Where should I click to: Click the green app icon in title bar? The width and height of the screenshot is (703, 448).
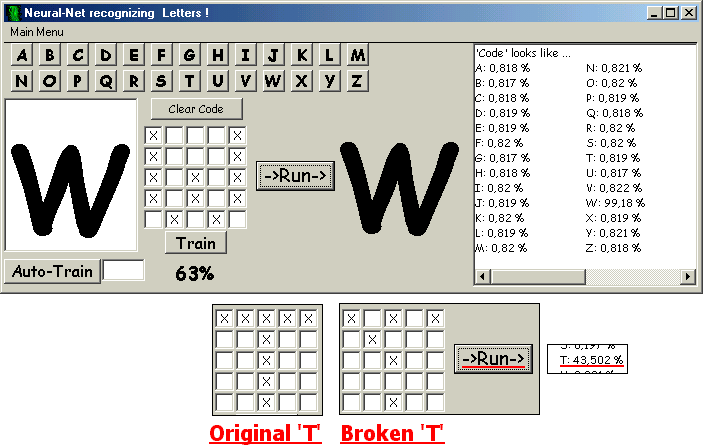[13, 13]
